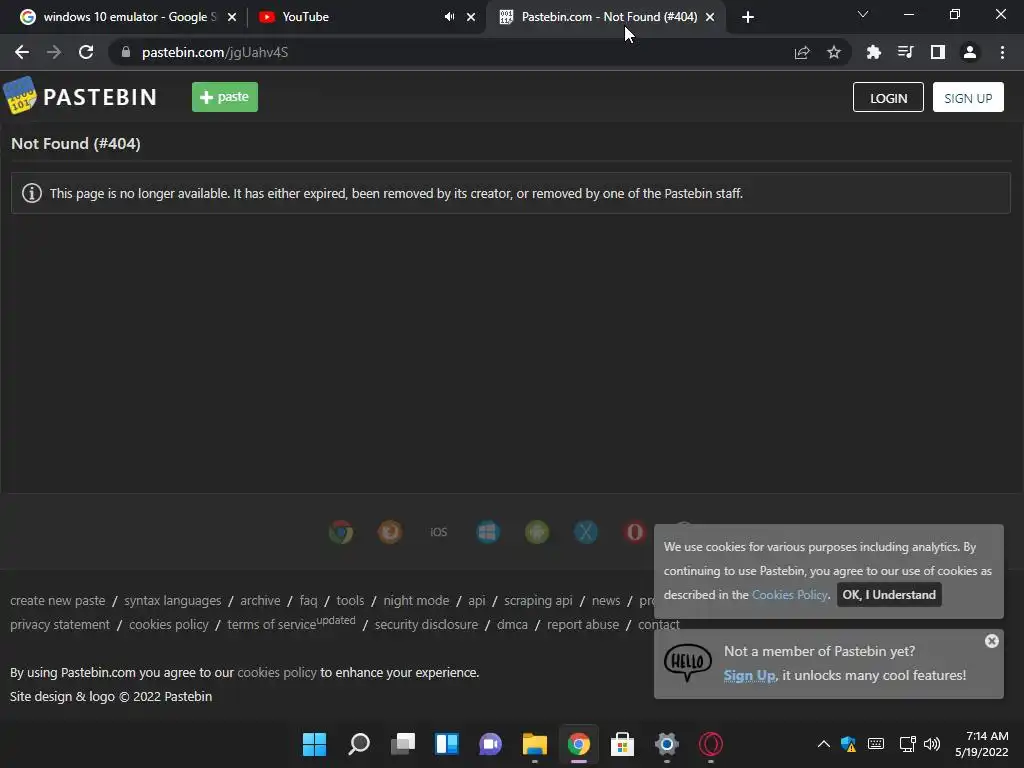This screenshot has width=1024, height=768.
Task: Open terms of service footer link
Action: [272, 624]
